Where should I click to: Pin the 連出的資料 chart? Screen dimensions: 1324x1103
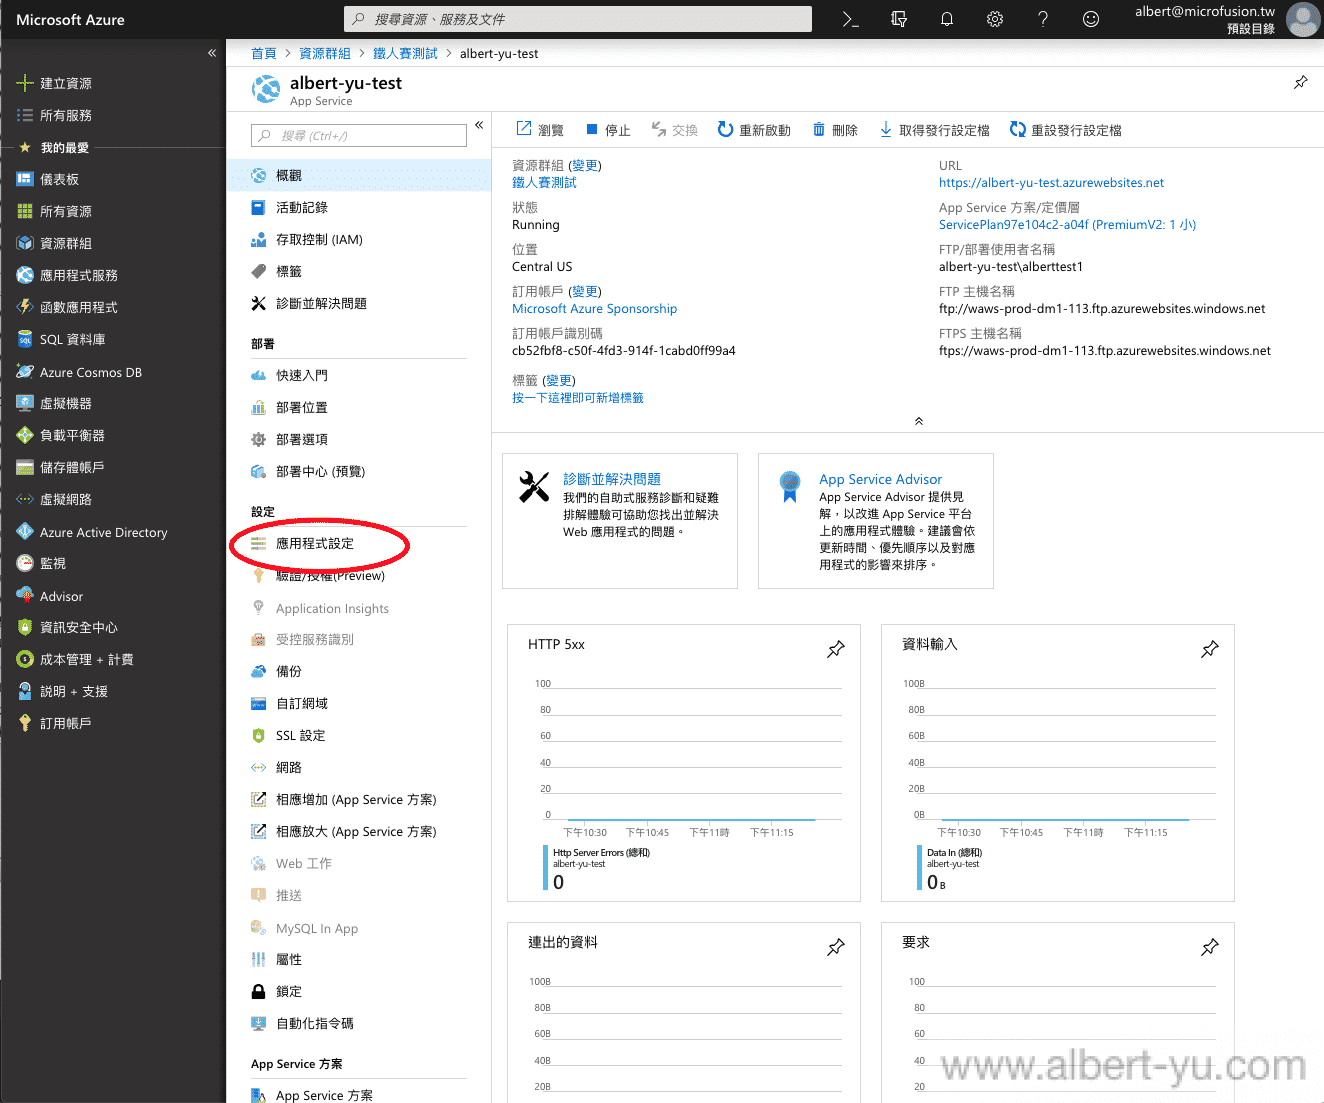(x=836, y=947)
